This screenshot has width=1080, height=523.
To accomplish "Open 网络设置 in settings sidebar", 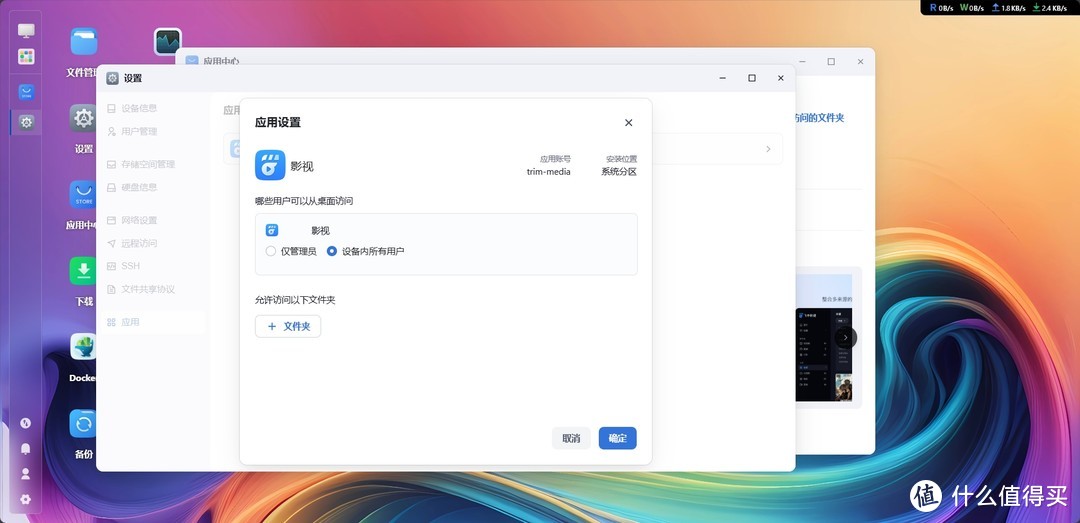I will 138,221.
